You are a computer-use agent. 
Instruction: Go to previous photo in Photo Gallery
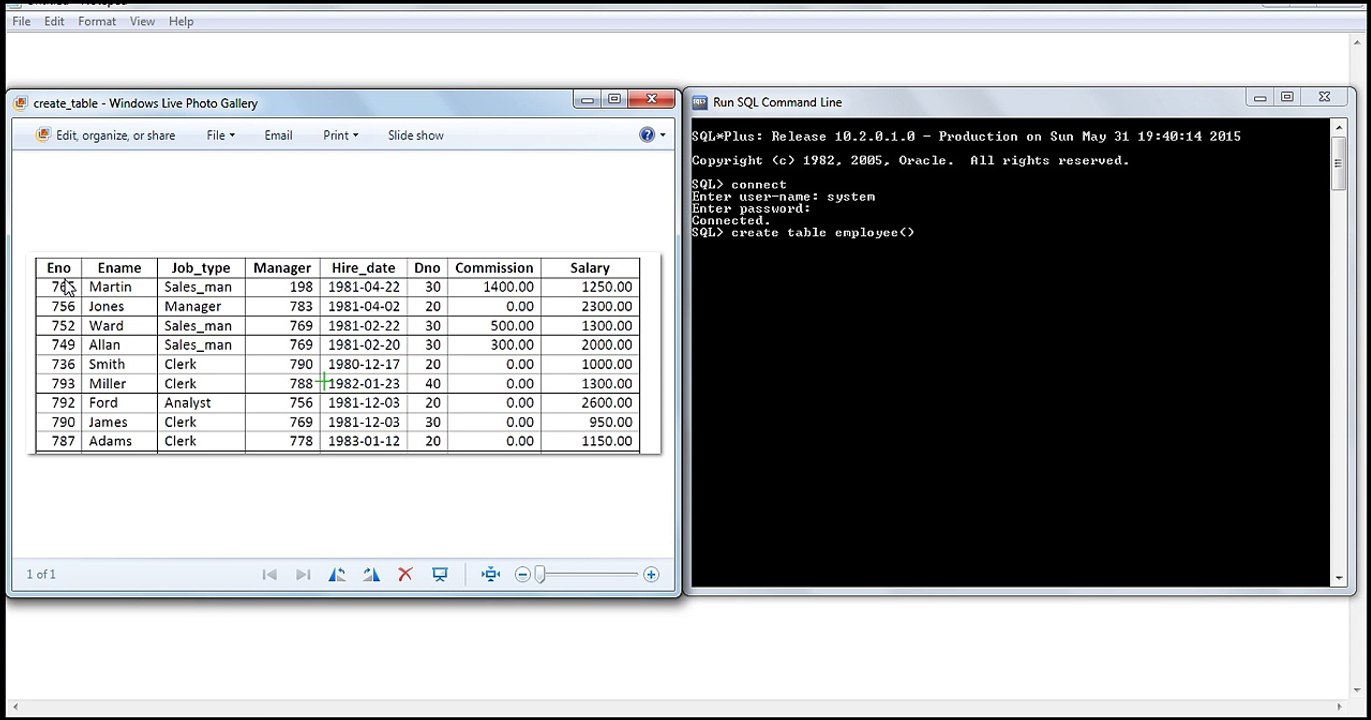269,574
